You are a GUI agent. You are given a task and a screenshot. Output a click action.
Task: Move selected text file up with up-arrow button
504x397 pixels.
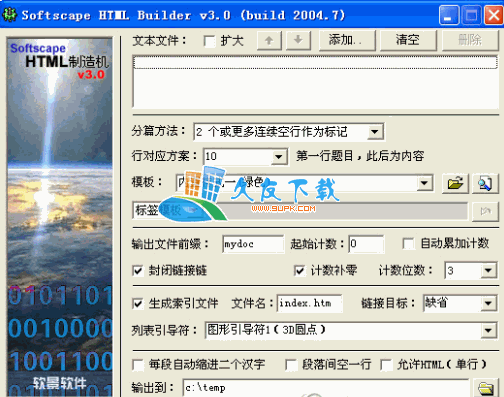(x=269, y=41)
